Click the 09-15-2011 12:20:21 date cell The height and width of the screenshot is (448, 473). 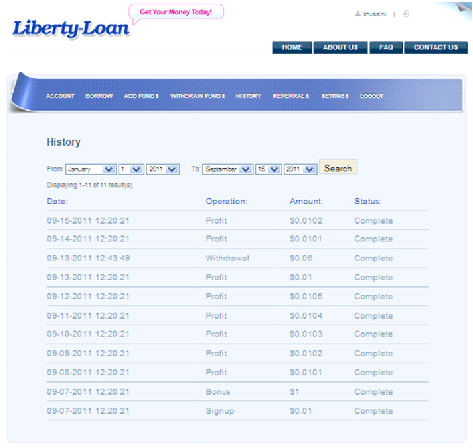click(88, 221)
